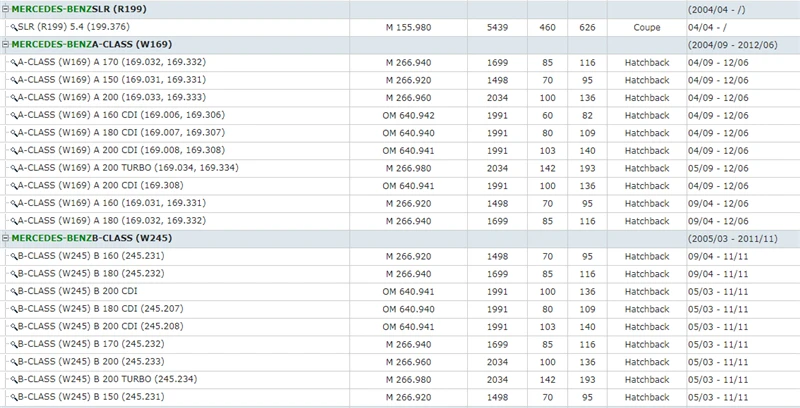The height and width of the screenshot is (408, 800).
Task: Open the MERCEDES-BENZ B-CLASS (W245) header link
Action: [x=91, y=238]
